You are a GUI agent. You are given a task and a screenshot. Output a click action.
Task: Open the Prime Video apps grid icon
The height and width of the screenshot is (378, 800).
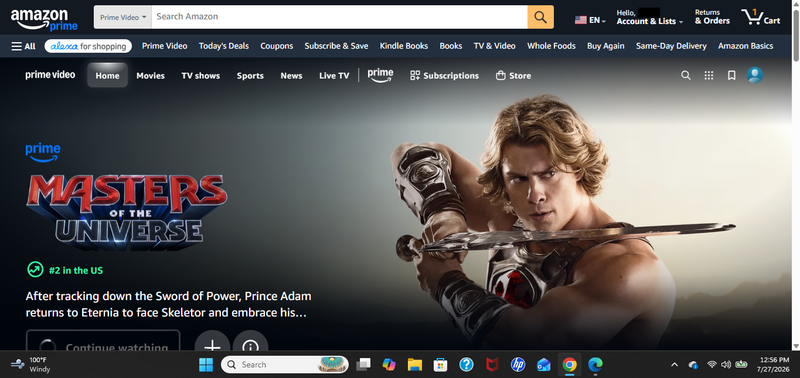pos(709,75)
